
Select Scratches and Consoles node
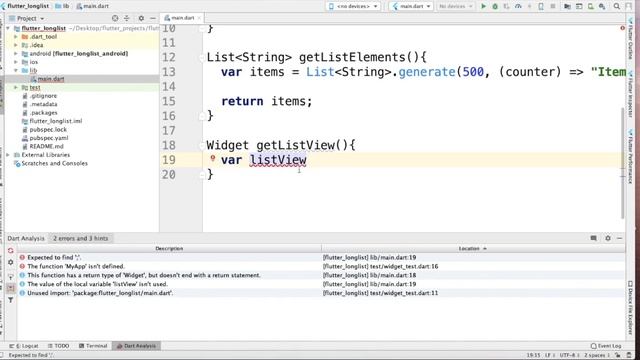54,163
